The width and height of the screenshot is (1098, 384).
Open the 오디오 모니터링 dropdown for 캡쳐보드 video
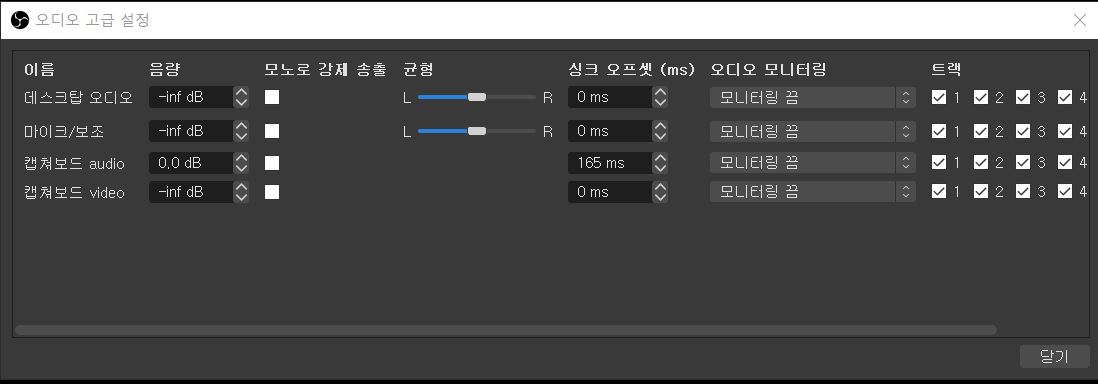[812, 192]
